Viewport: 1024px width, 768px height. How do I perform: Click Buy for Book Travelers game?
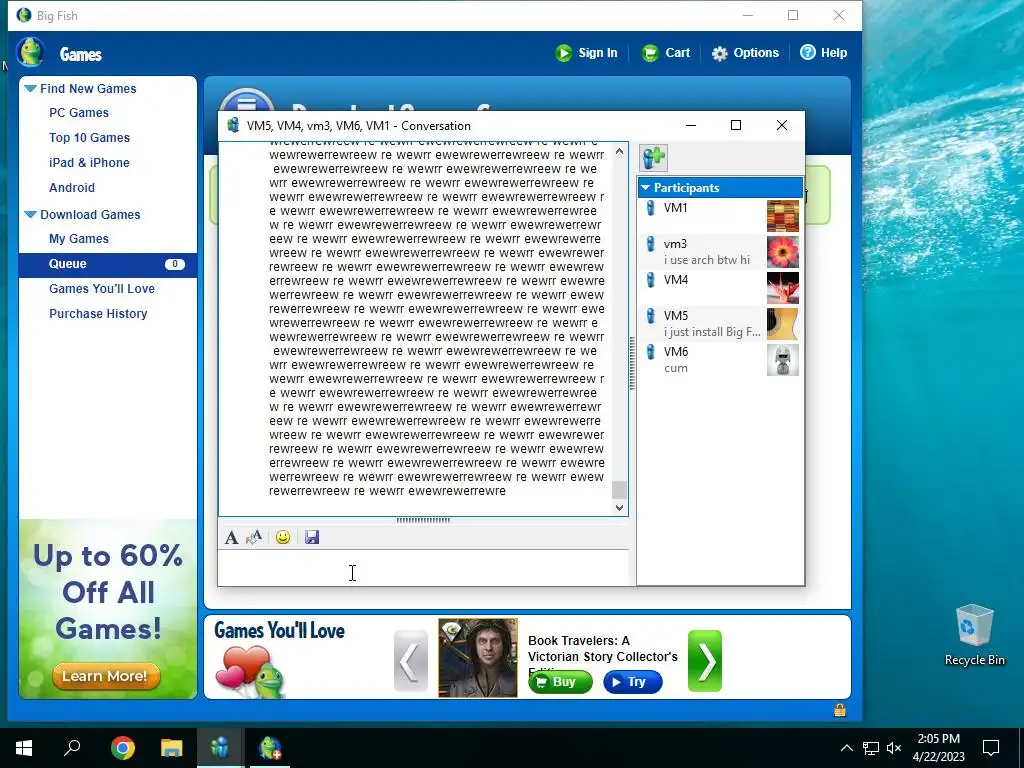[560, 682]
